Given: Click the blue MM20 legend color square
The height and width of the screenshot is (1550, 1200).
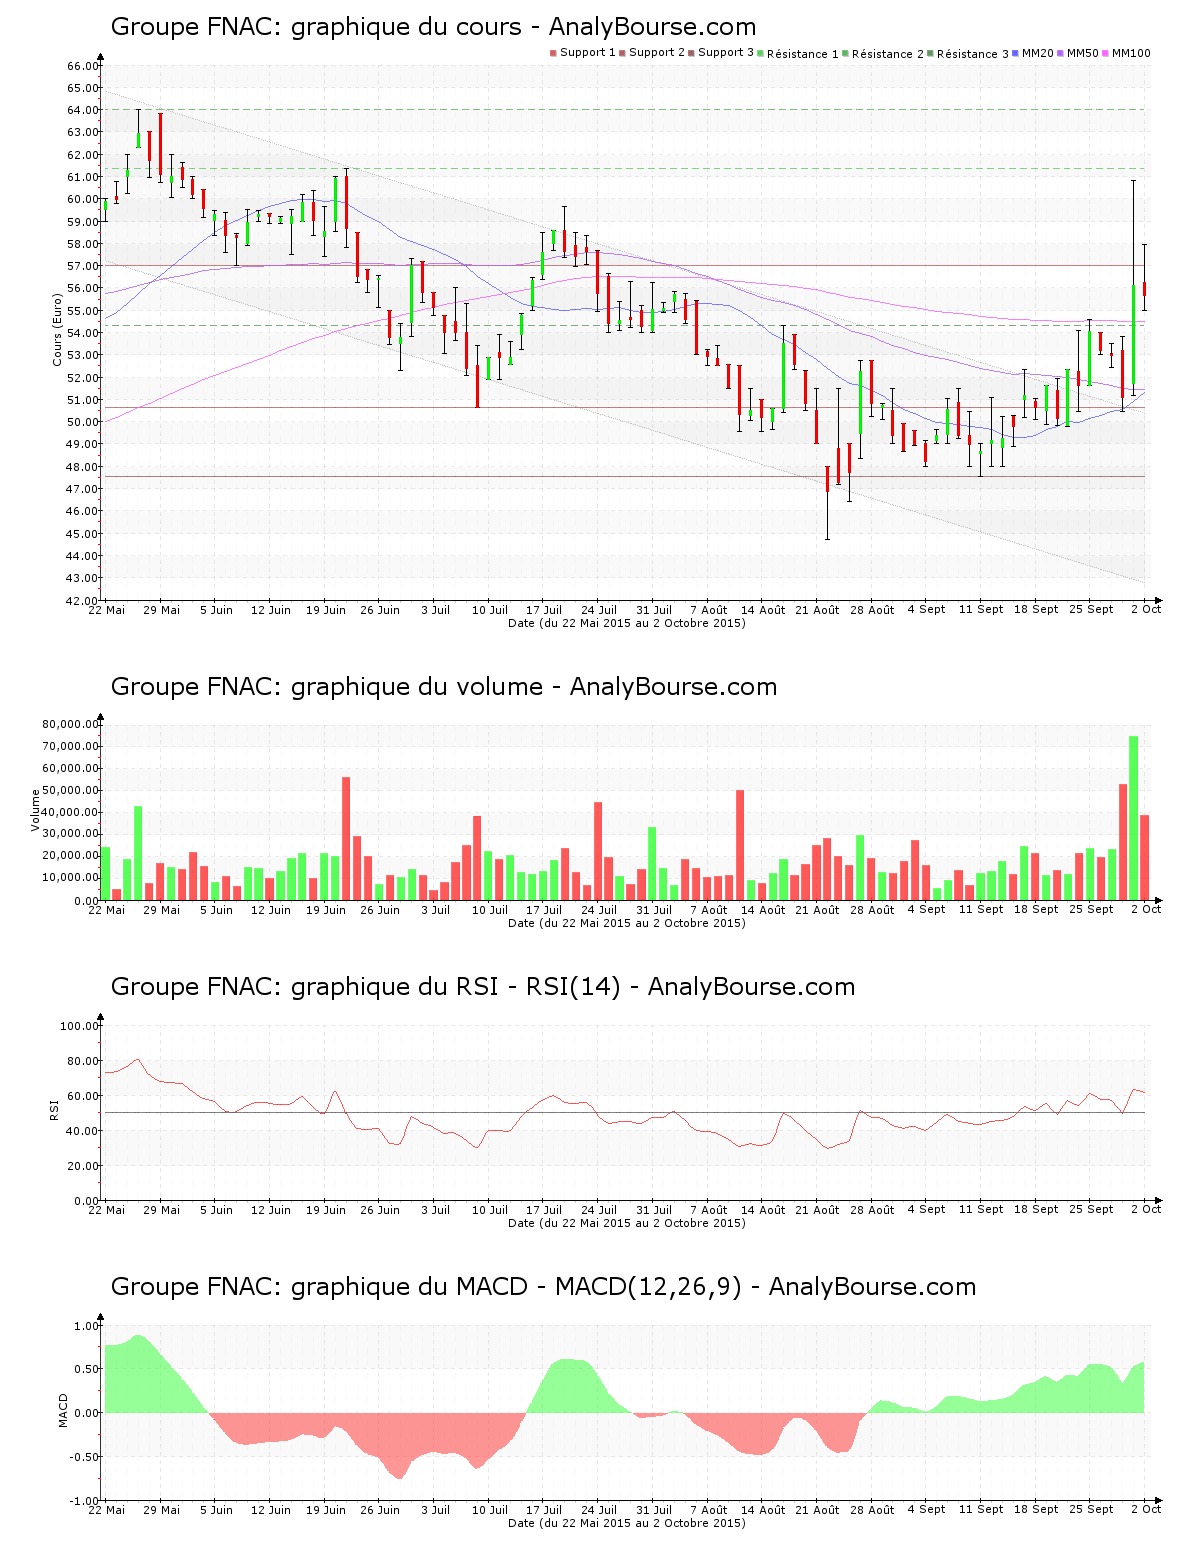Looking at the screenshot, I should 1016,53.
